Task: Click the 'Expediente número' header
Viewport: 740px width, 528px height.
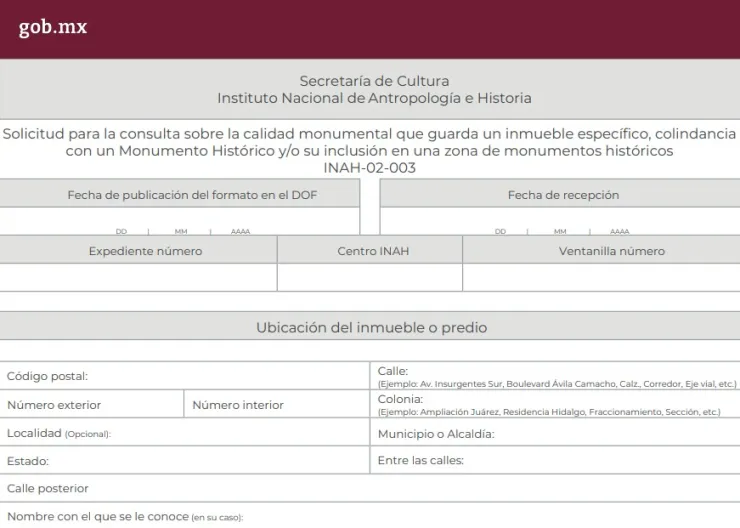Action: click(138, 251)
